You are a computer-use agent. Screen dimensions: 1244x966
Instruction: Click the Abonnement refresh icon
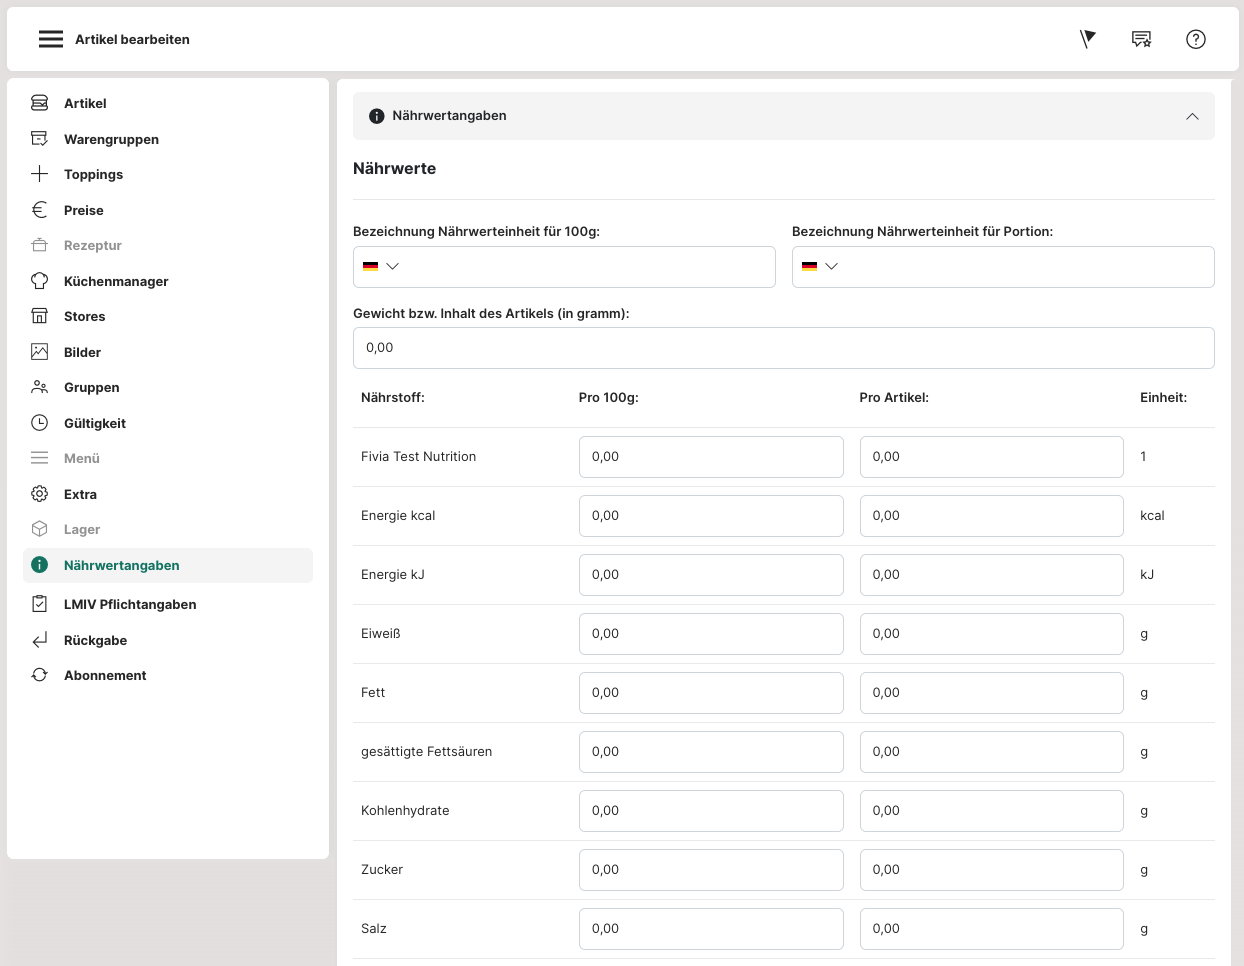pos(40,675)
